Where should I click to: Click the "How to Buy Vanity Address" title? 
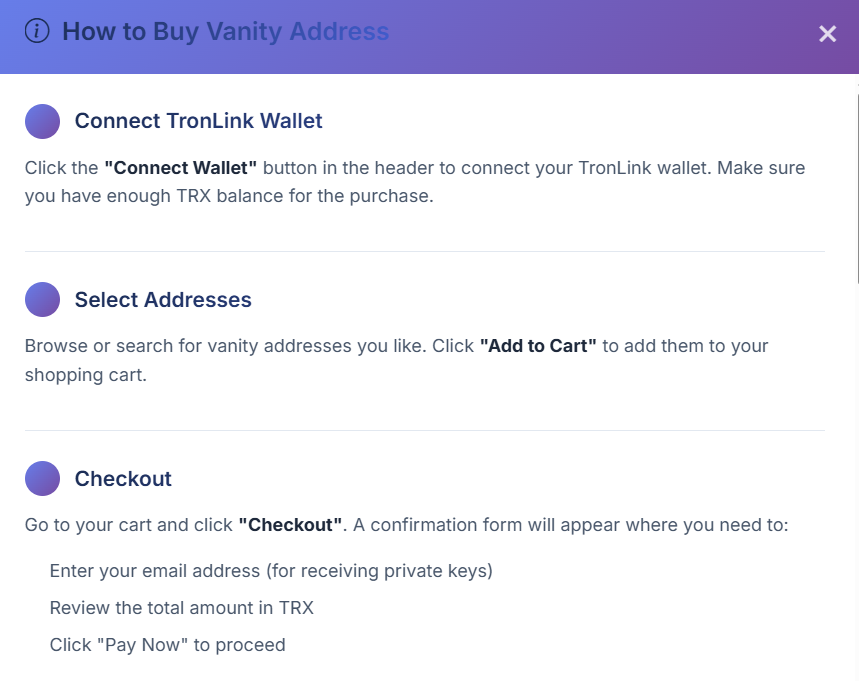[x=225, y=32]
